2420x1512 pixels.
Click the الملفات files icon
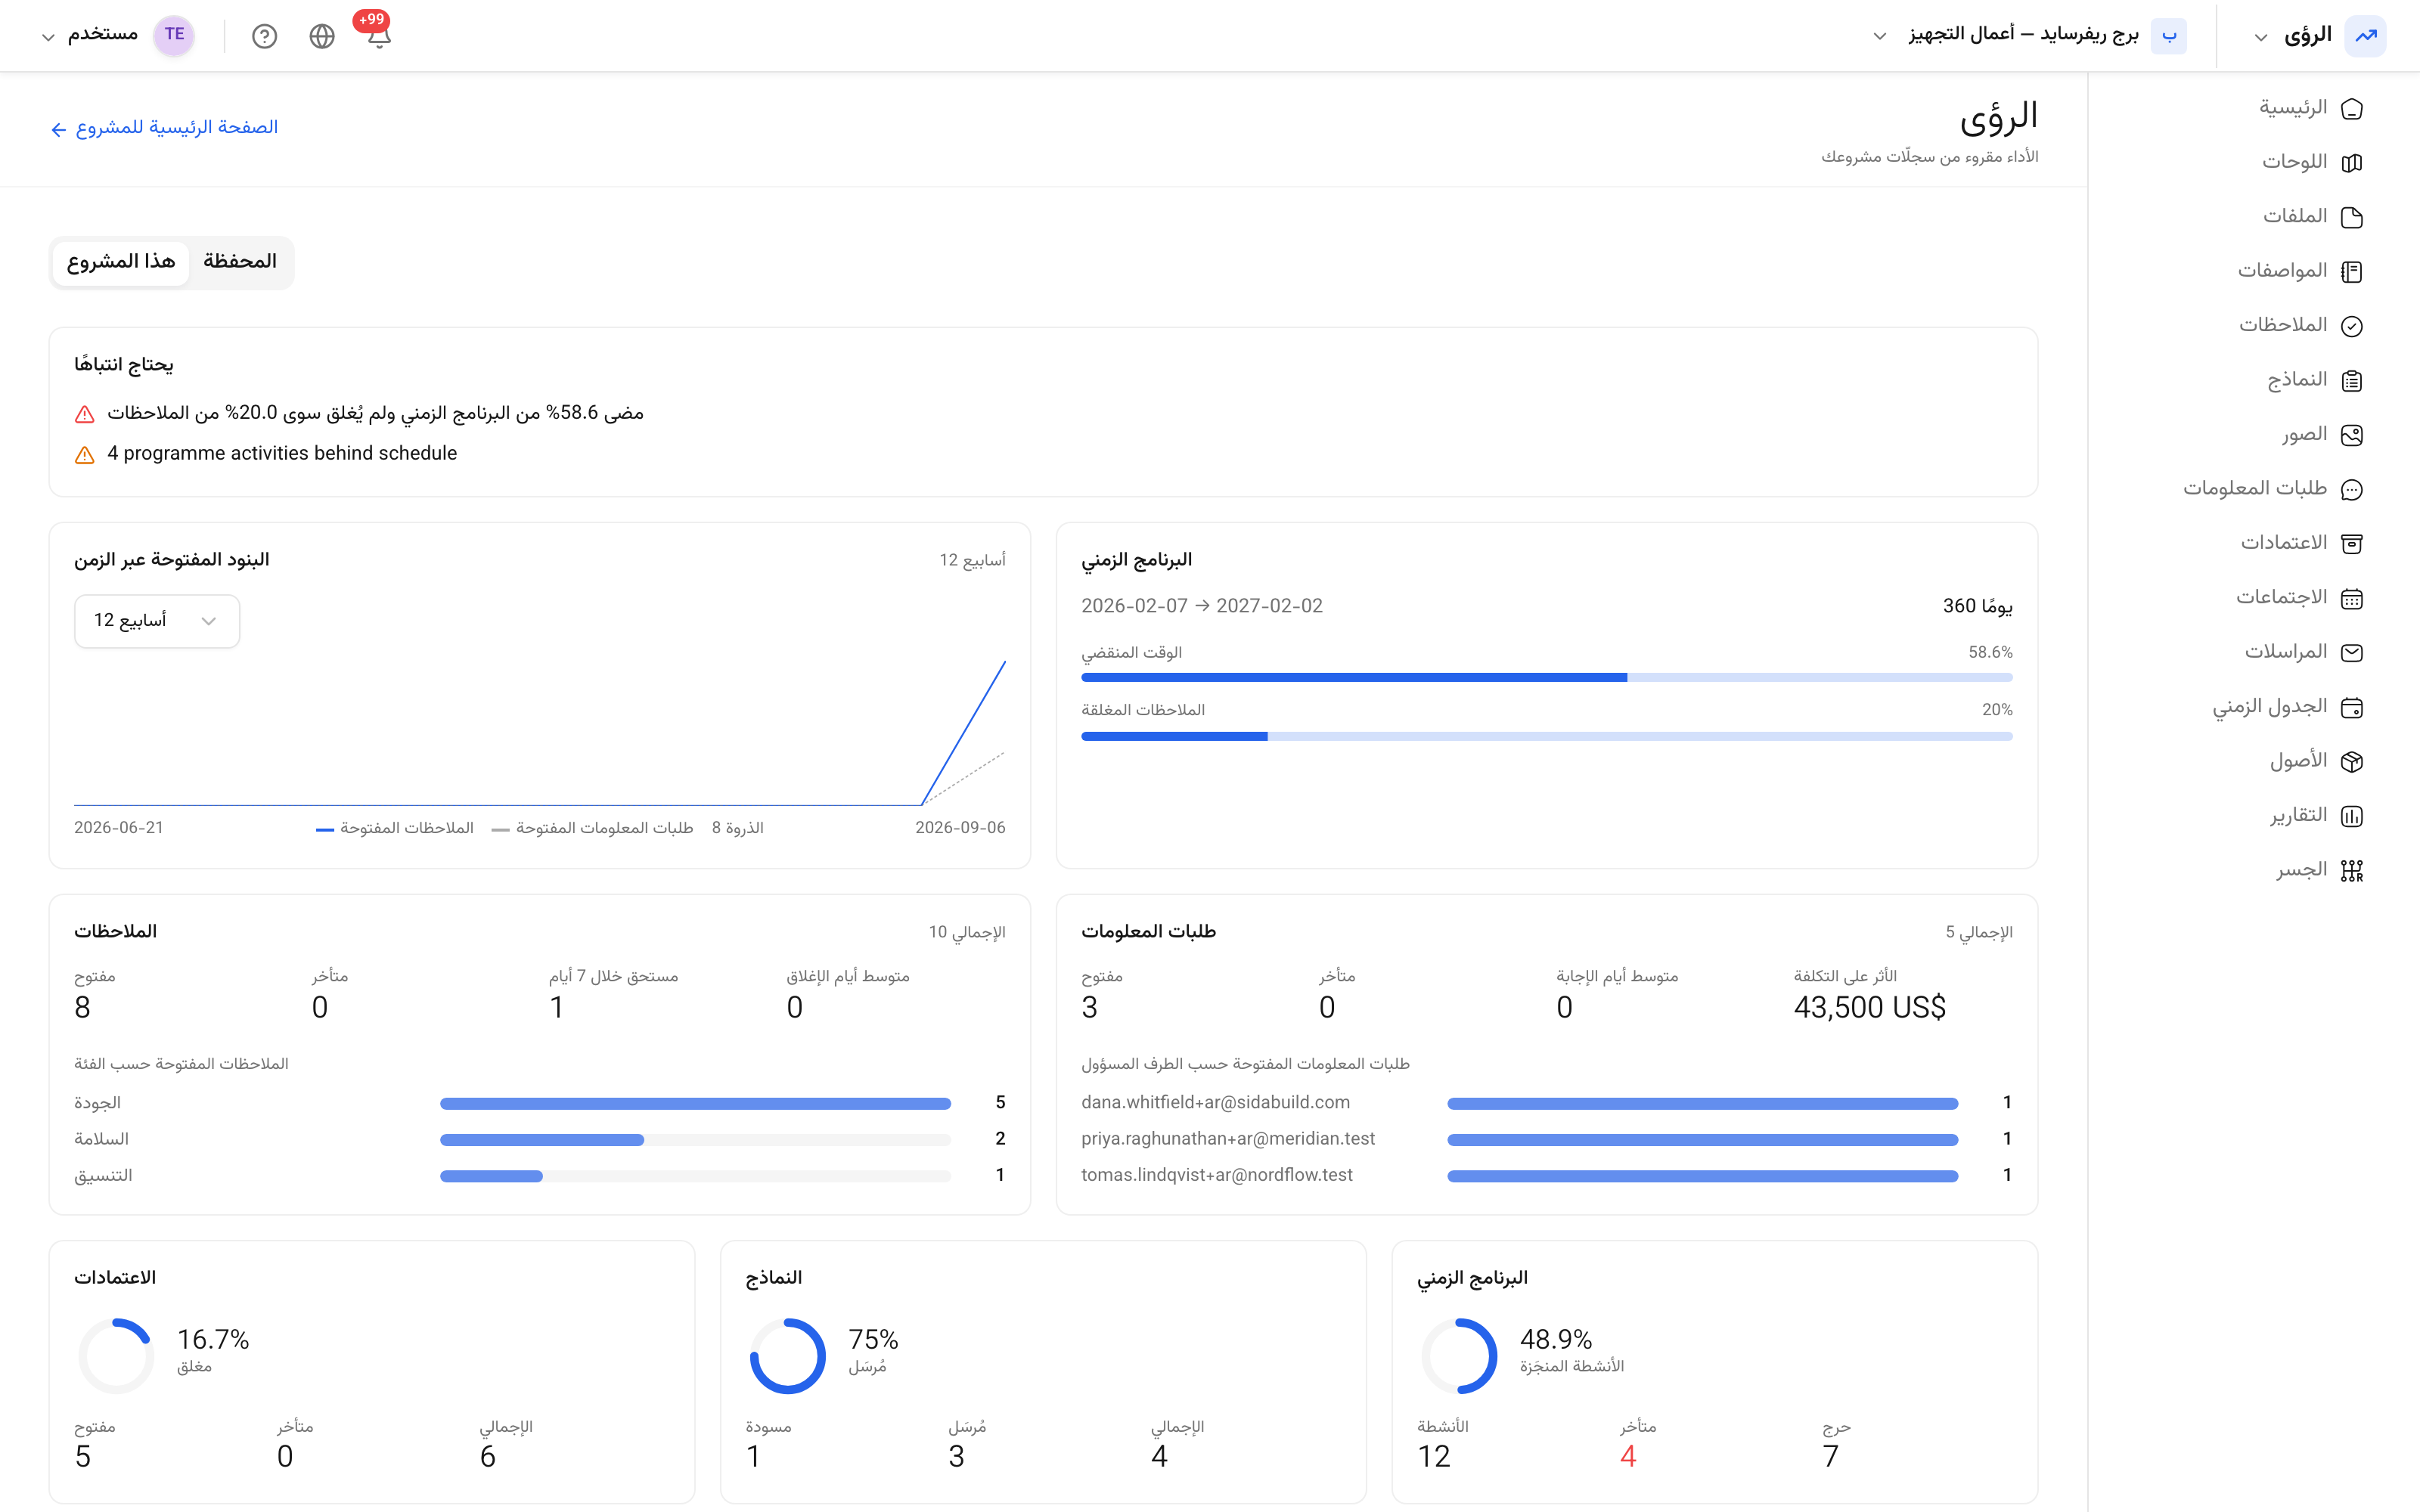[x=2352, y=217]
